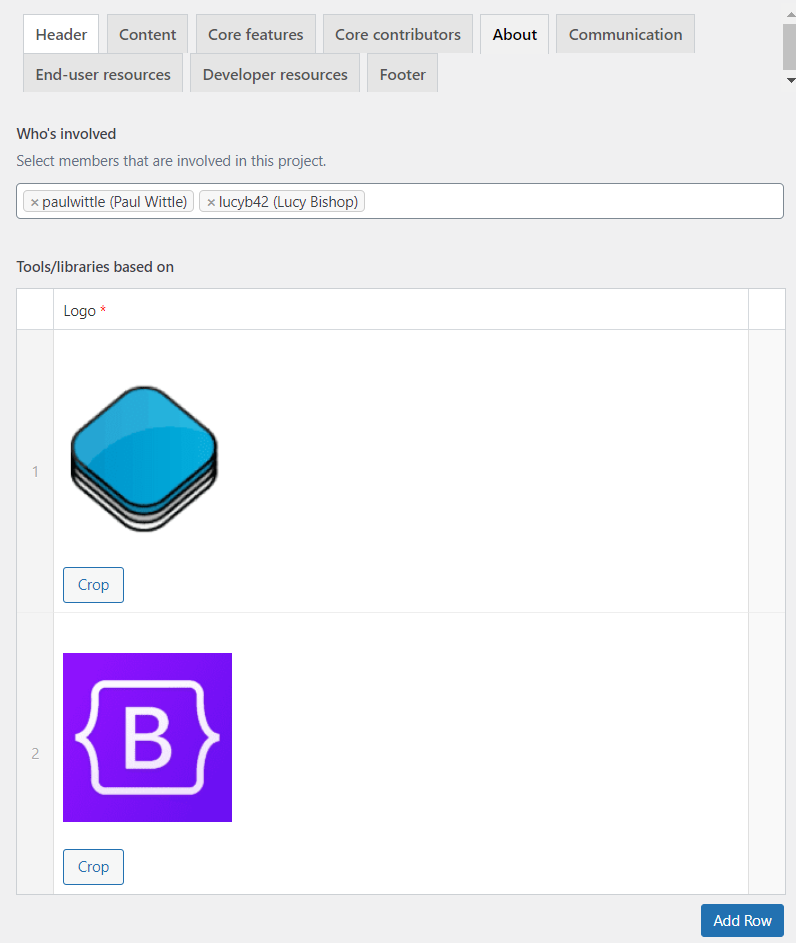
Task: Select row 2 handle in the logo table
Action: click(x=35, y=753)
